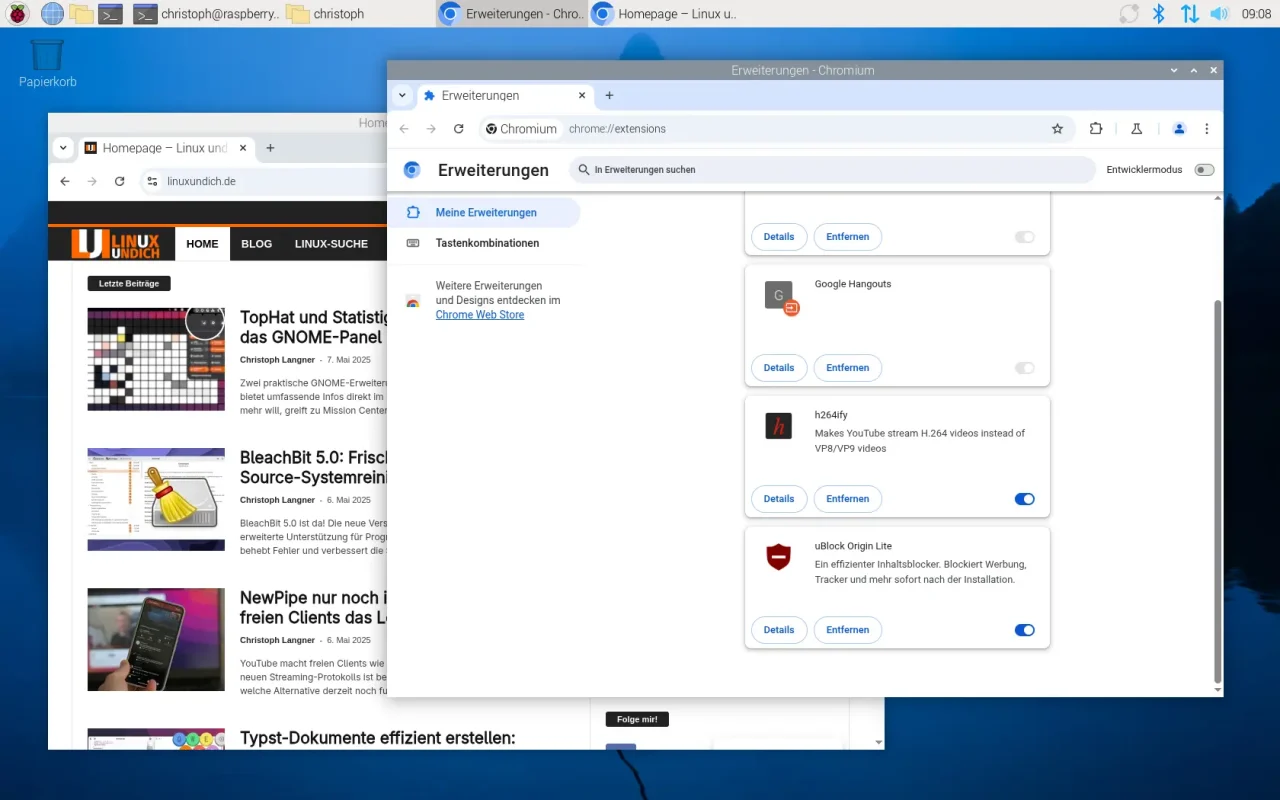Open Details for Google Hangouts
This screenshot has height=800, width=1280.
[x=778, y=368]
